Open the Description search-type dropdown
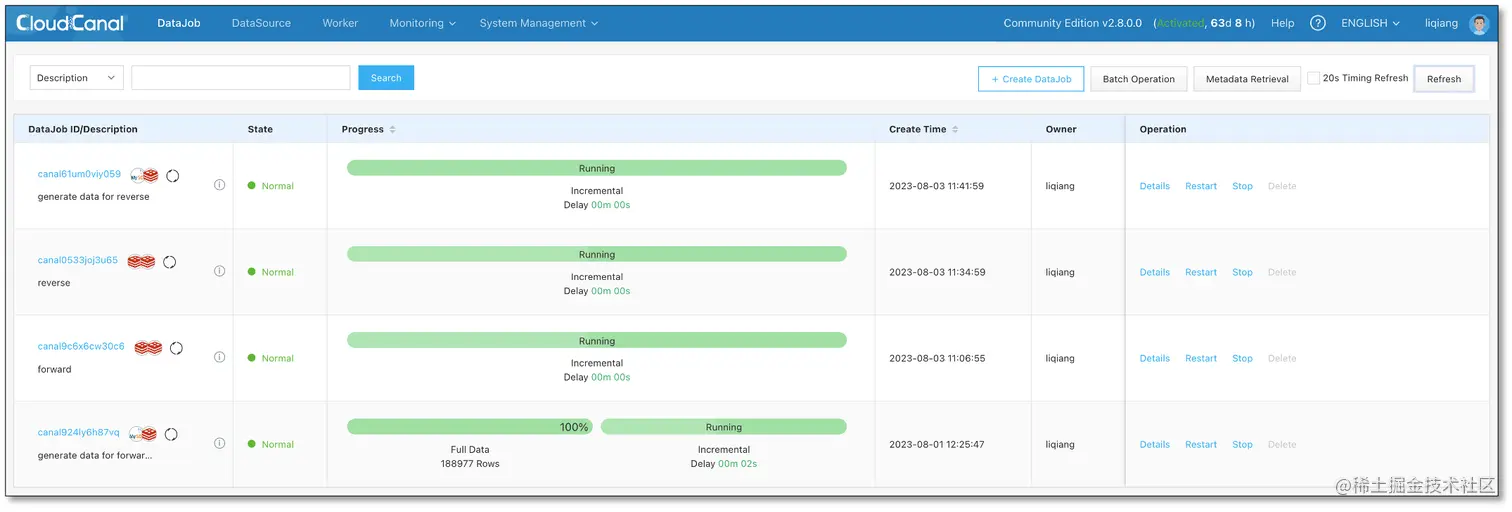The height and width of the screenshot is (512, 1512). click(x=77, y=78)
